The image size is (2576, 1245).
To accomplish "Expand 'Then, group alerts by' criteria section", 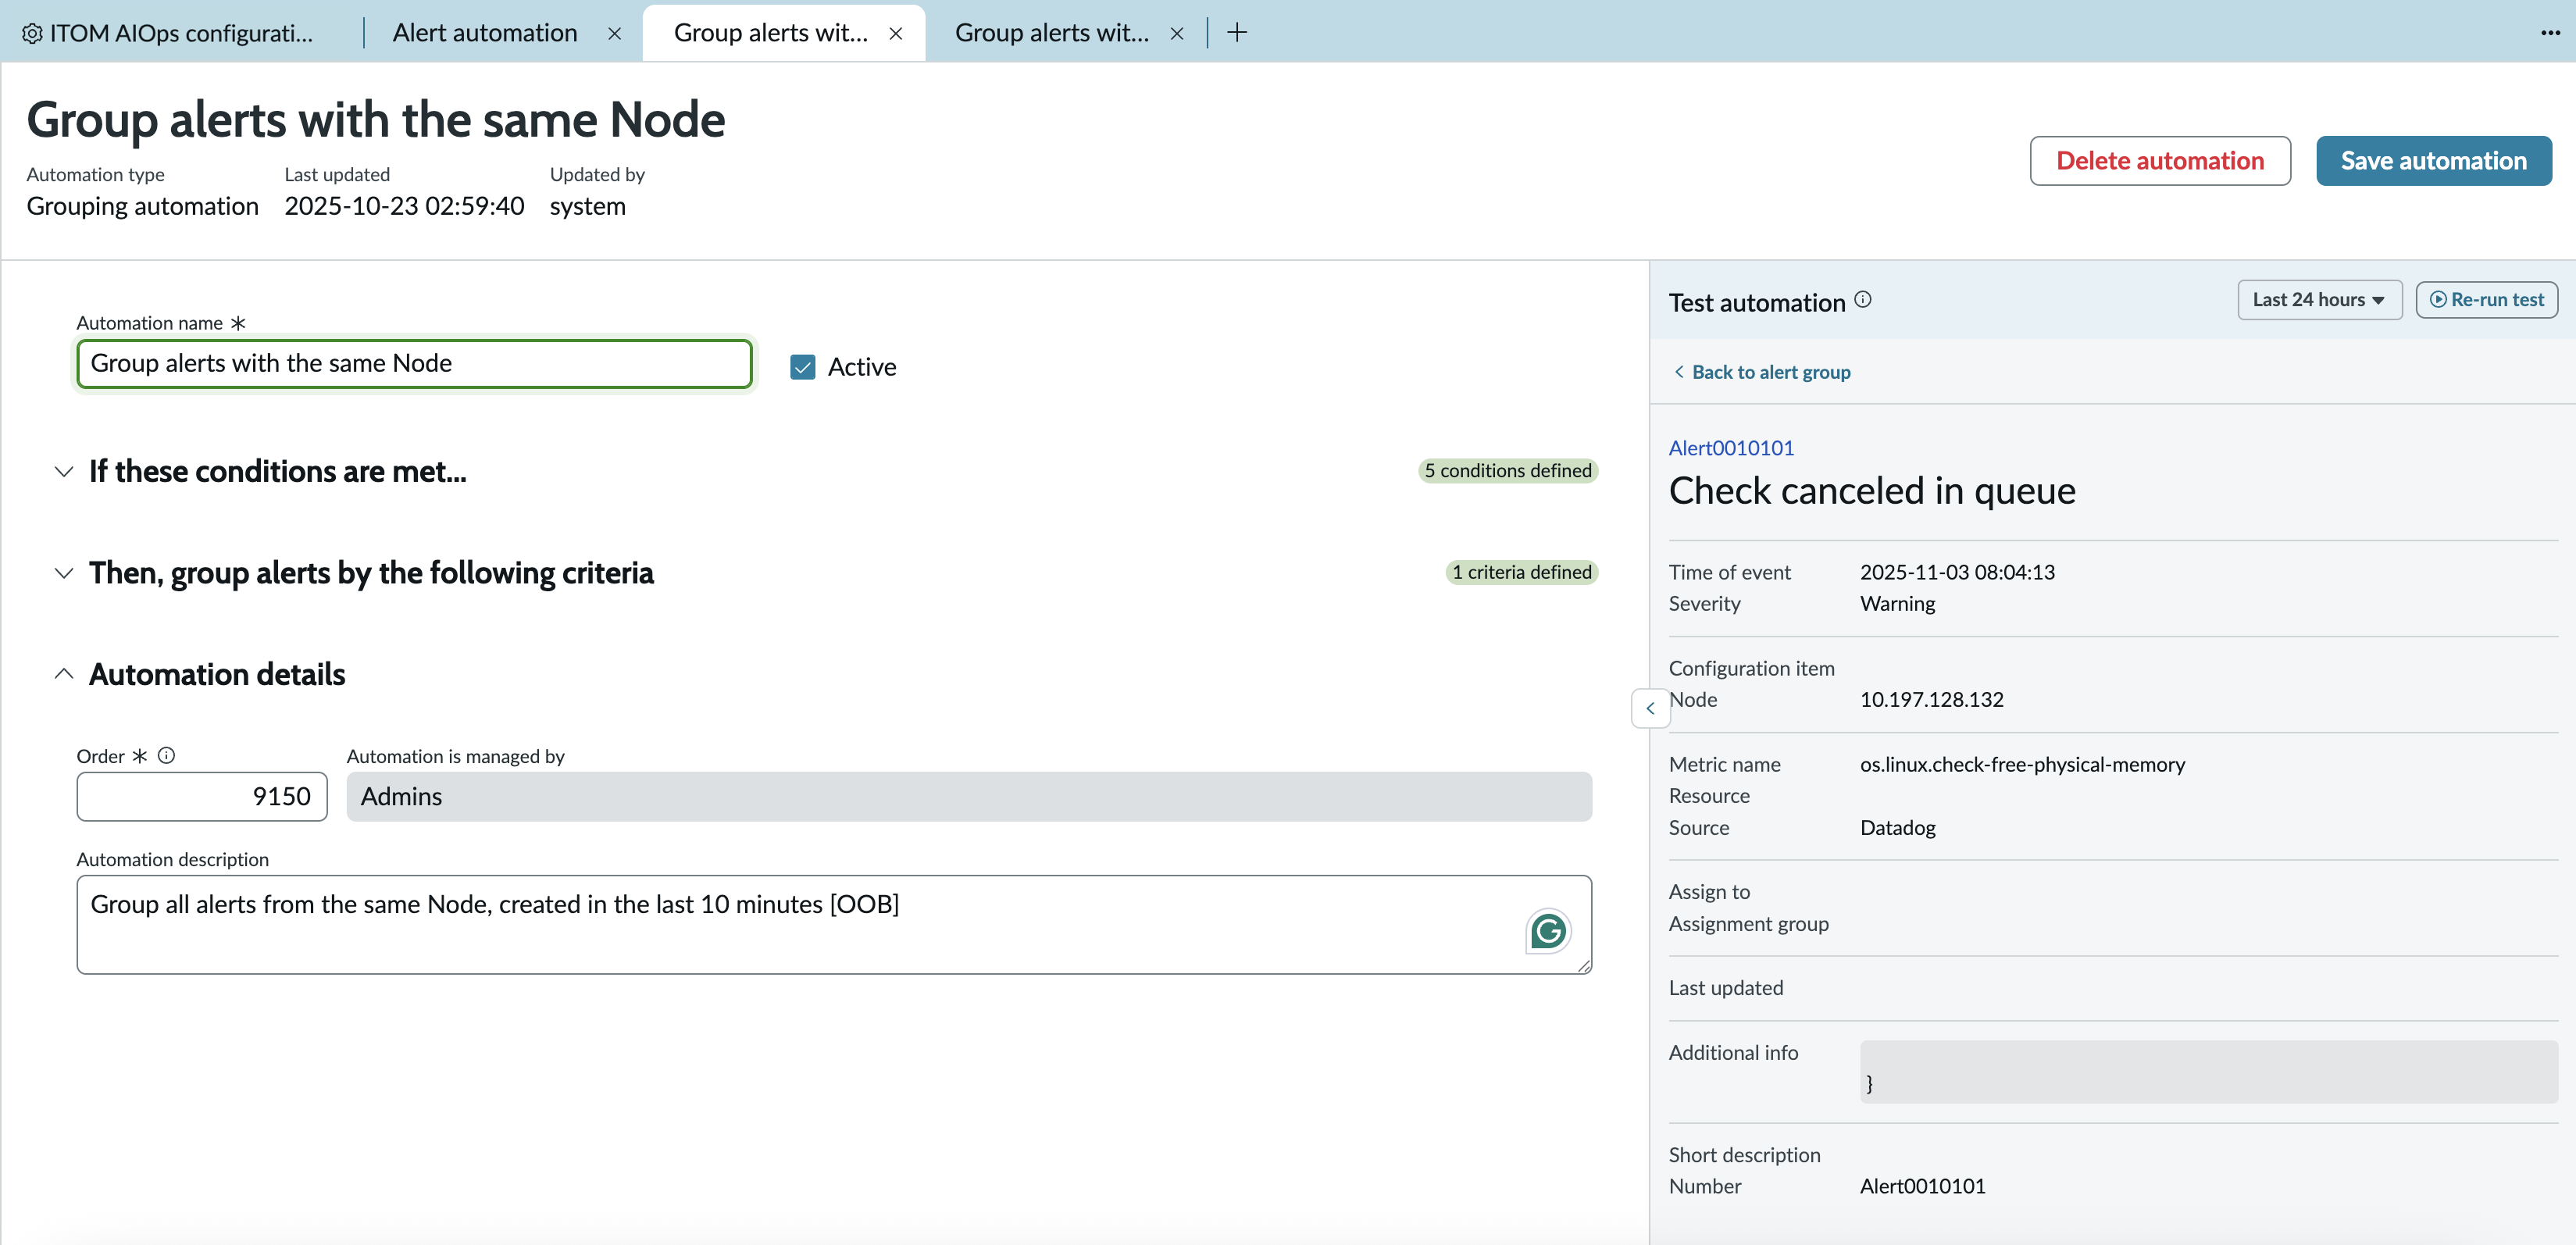I will coord(64,573).
